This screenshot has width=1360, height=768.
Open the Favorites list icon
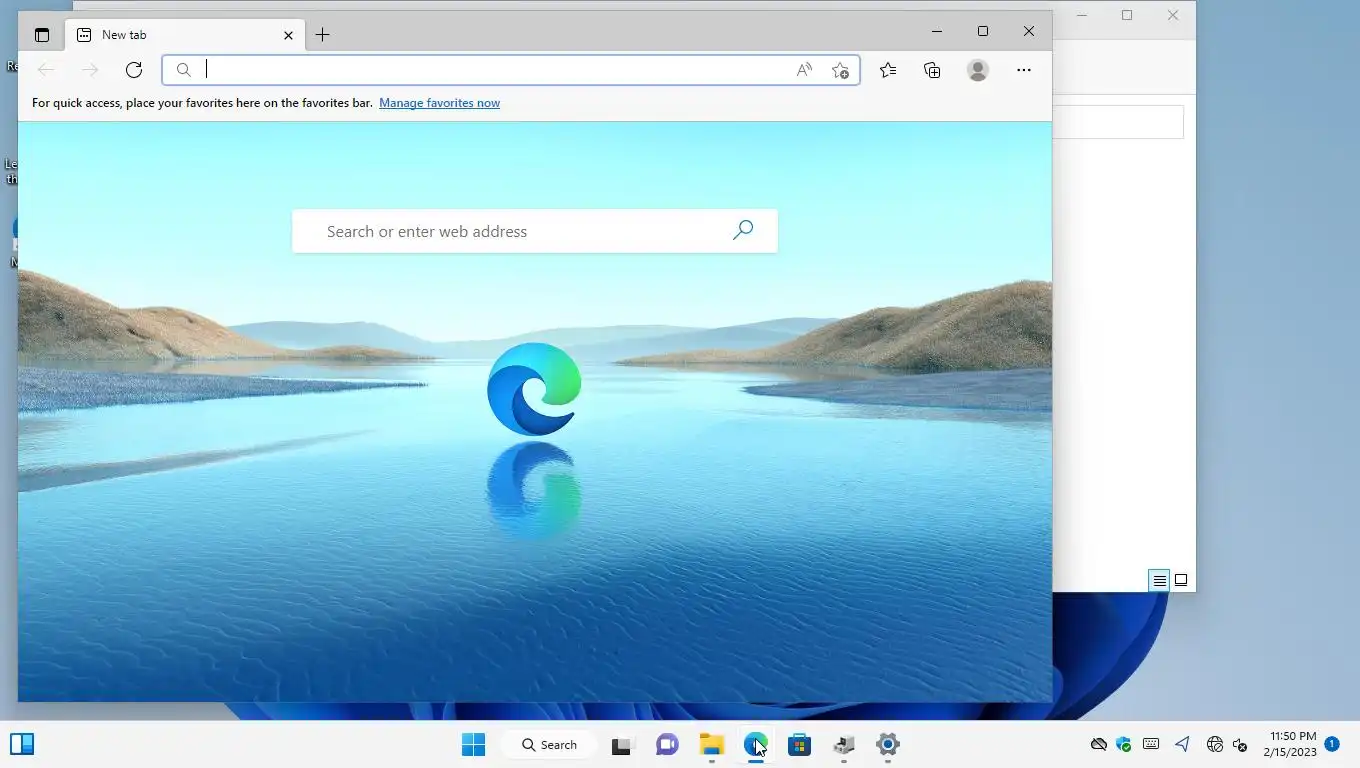888,70
